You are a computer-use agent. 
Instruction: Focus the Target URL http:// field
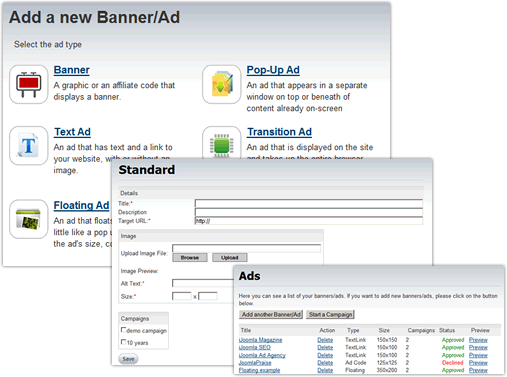pyautogui.click(x=309, y=221)
